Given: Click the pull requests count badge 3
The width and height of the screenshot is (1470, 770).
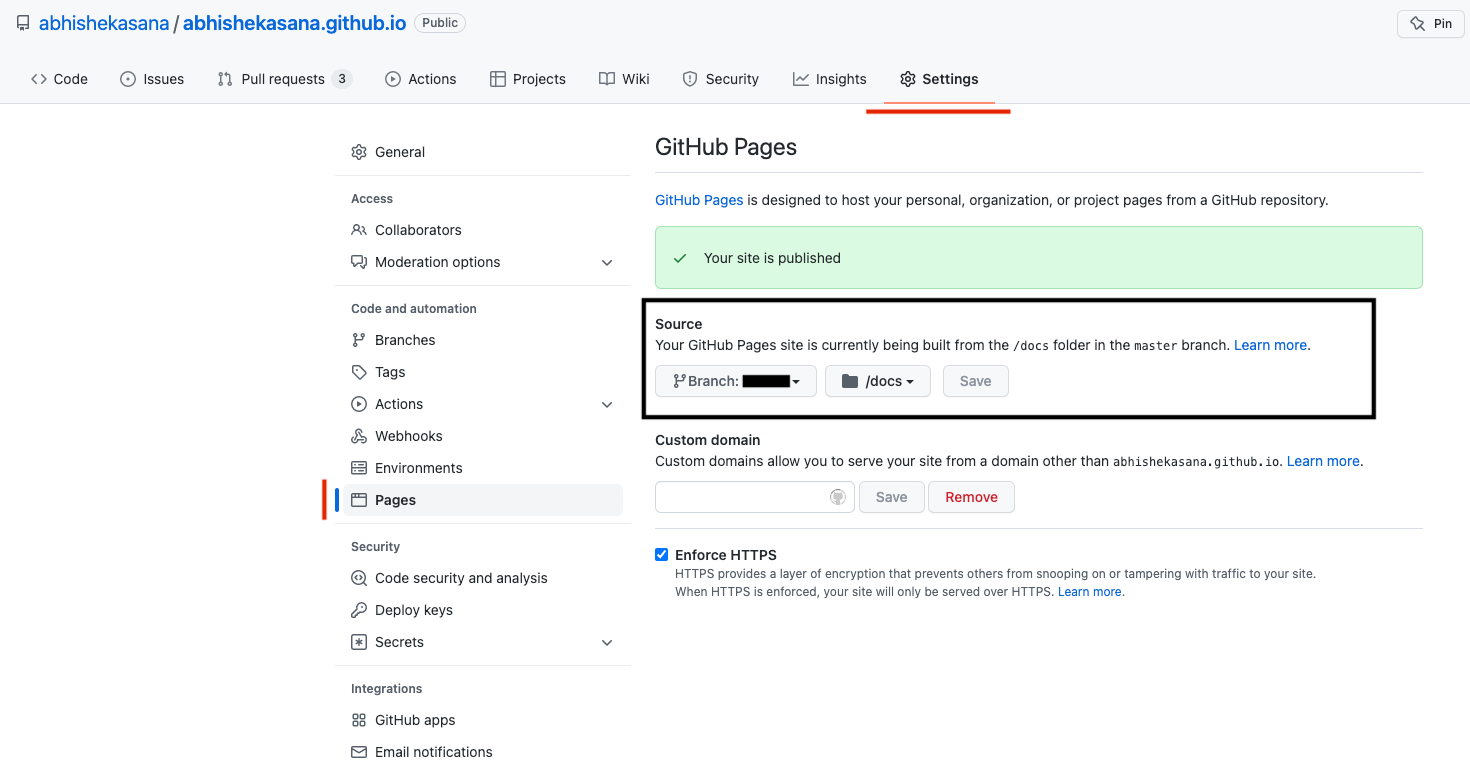Looking at the screenshot, I should coord(342,79).
